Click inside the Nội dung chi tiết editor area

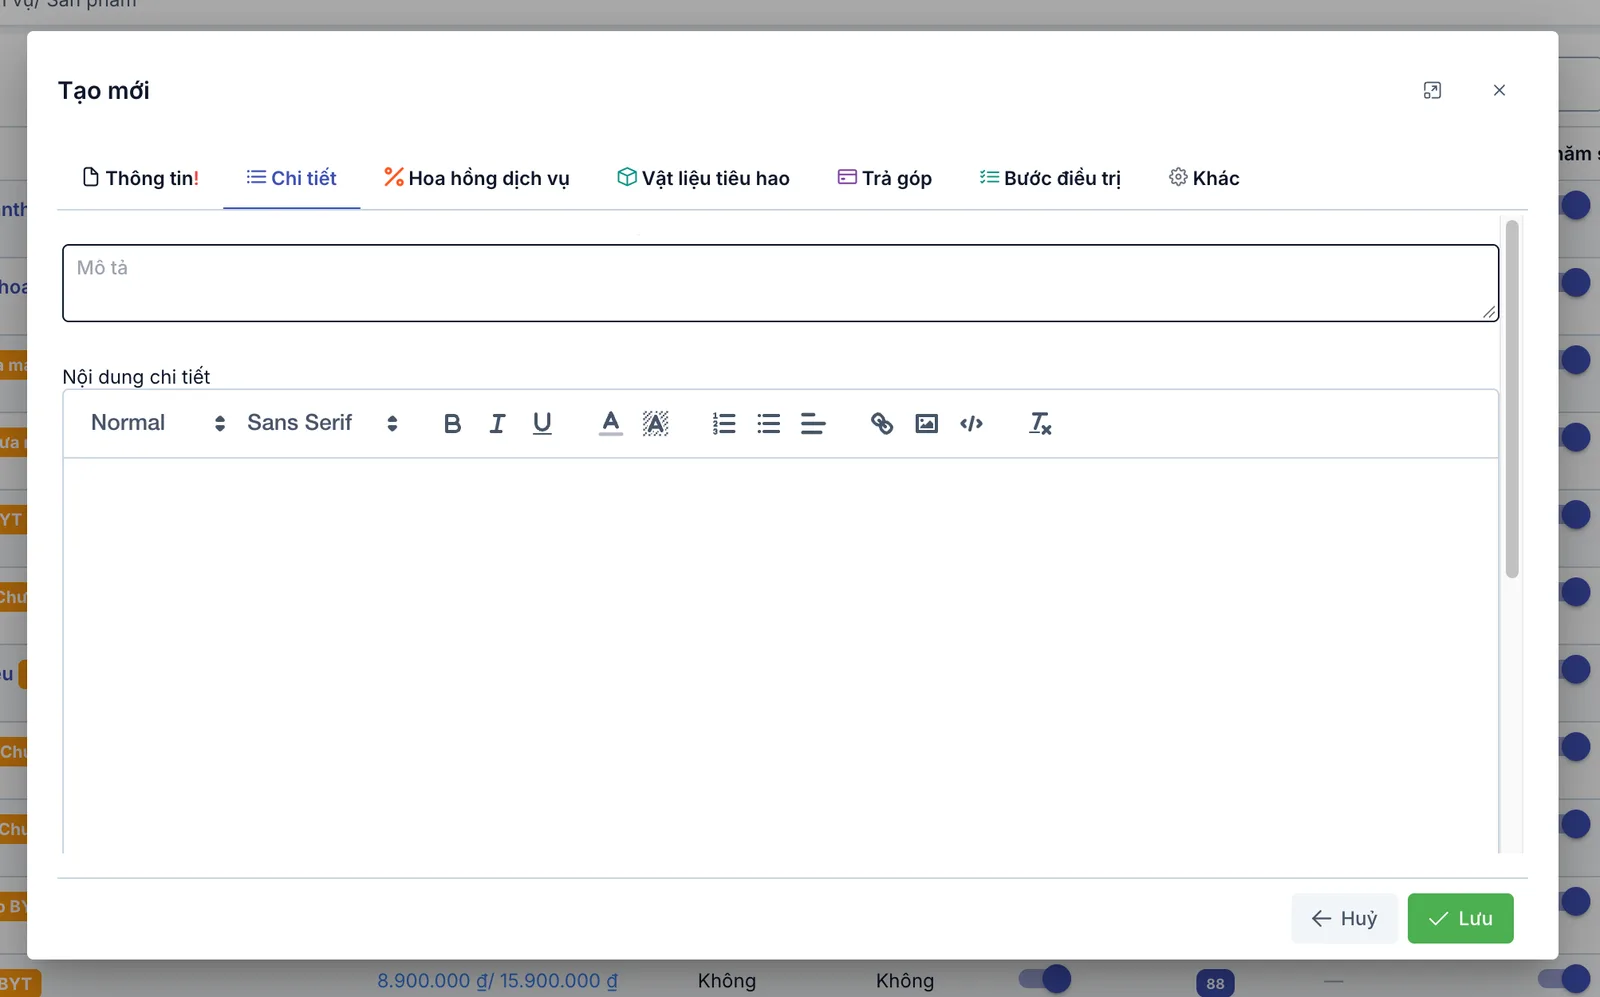tap(780, 655)
